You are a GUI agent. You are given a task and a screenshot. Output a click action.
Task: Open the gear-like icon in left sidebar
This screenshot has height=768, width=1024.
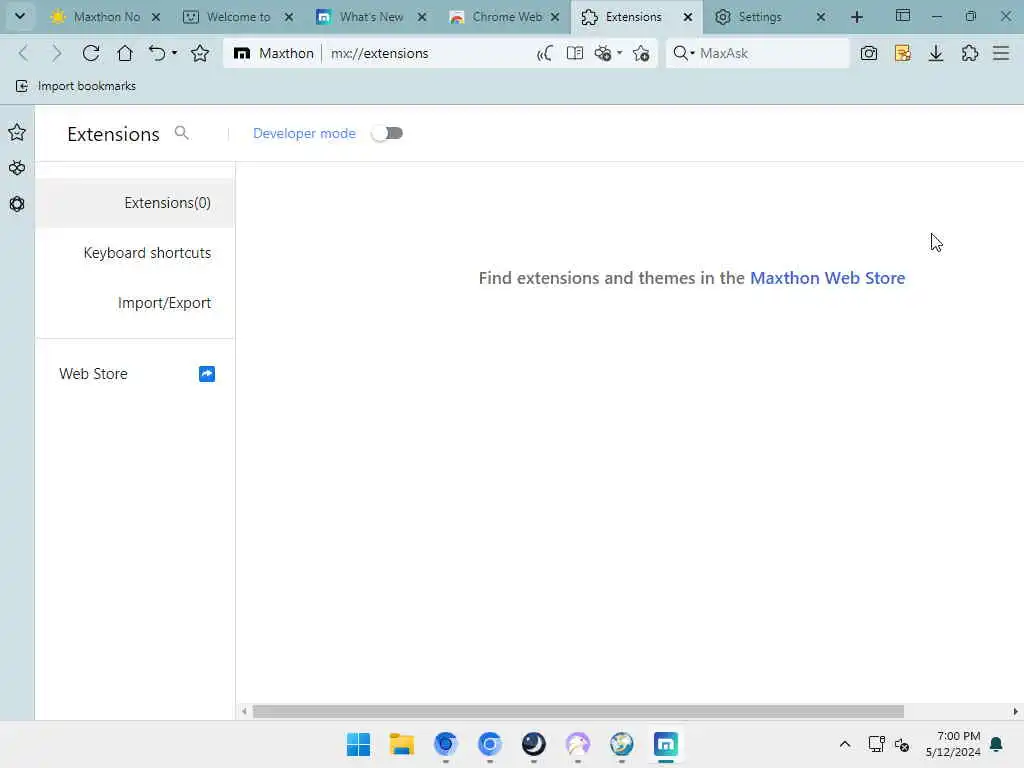[17, 204]
